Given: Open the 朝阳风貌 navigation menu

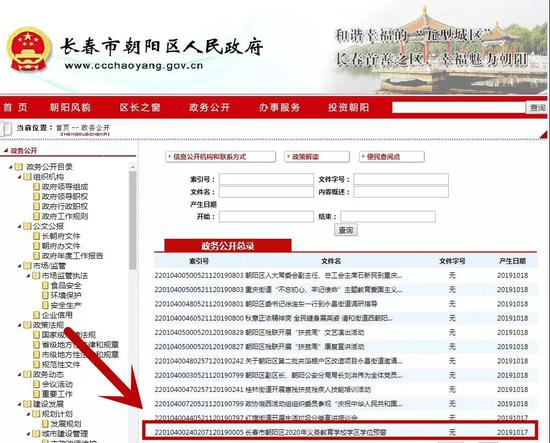Looking at the screenshot, I should click(70, 107).
